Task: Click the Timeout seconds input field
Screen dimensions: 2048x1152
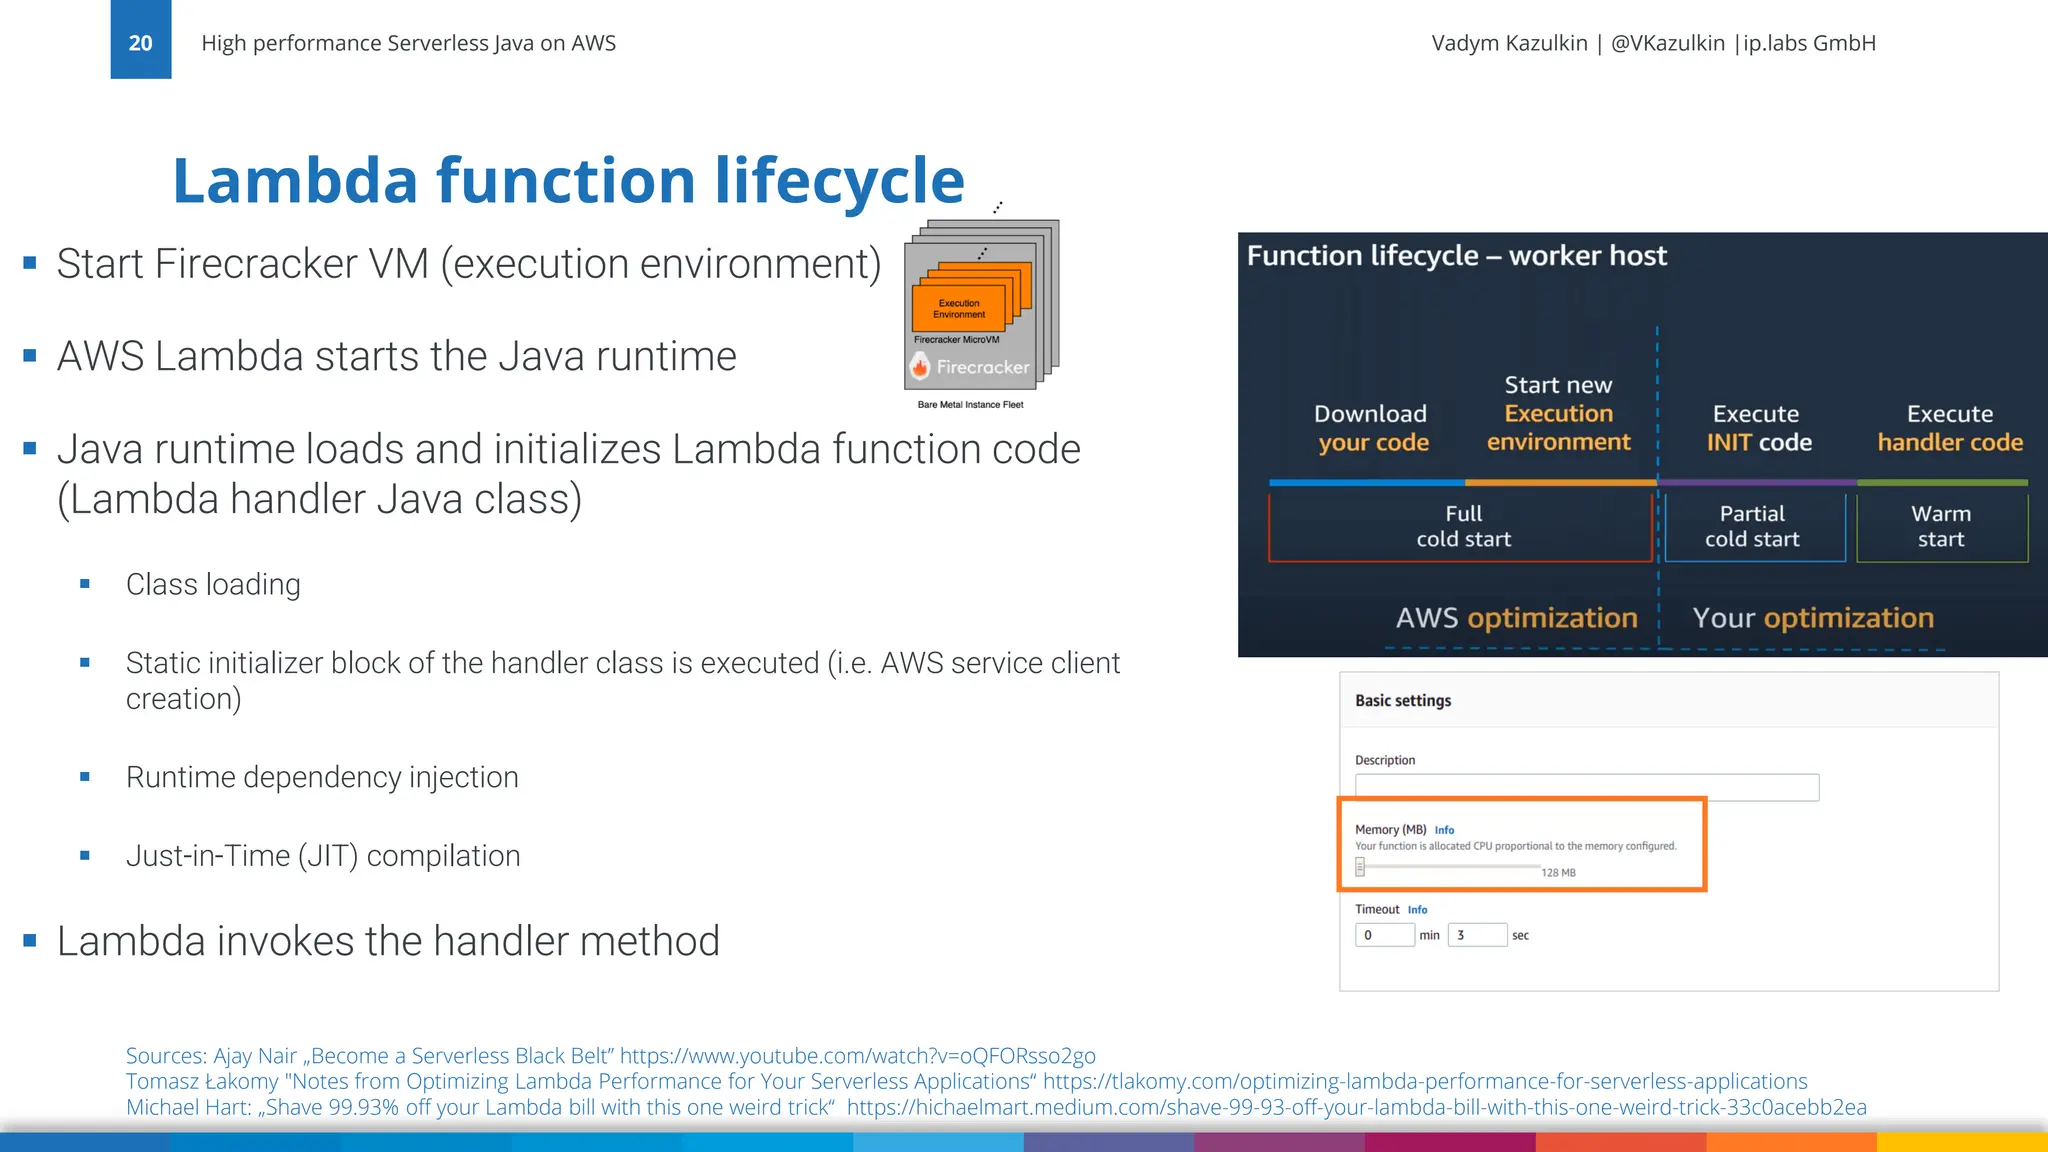Action: (x=1476, y=935)
